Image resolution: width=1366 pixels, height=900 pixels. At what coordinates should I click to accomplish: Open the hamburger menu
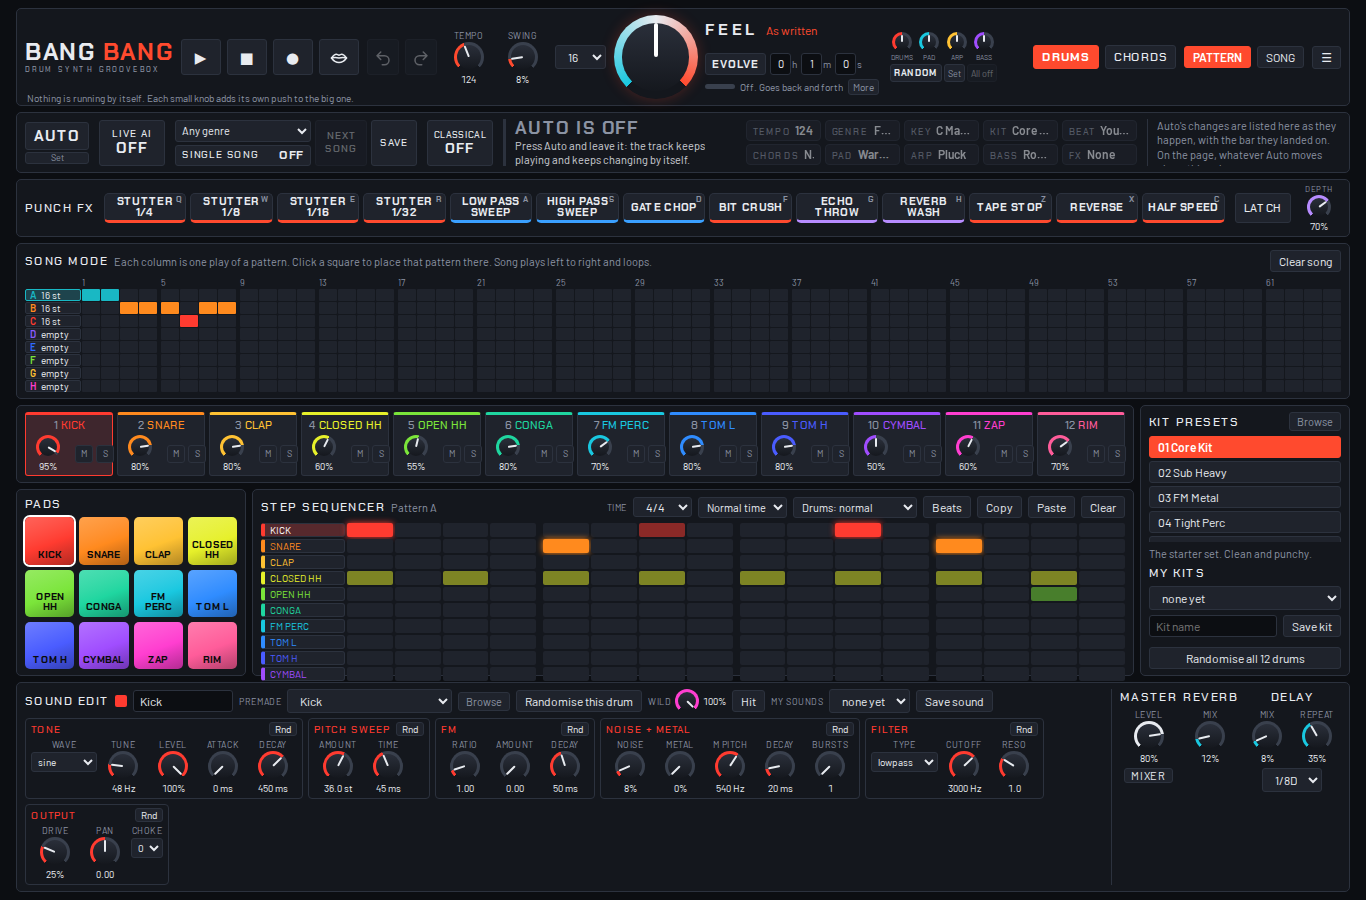pyautogui.click(x=1326, y=58)
